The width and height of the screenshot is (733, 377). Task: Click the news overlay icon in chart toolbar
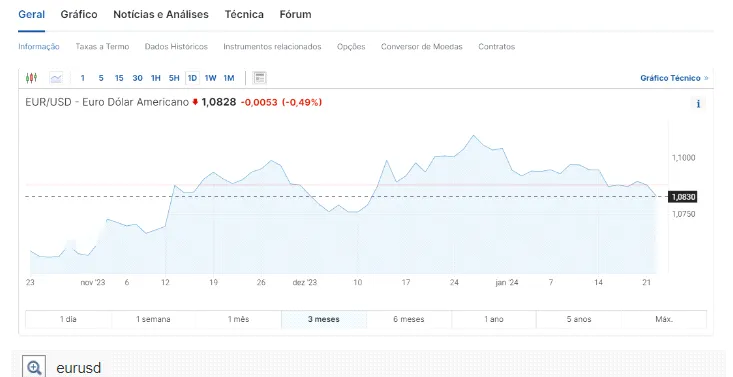[260, 78]
